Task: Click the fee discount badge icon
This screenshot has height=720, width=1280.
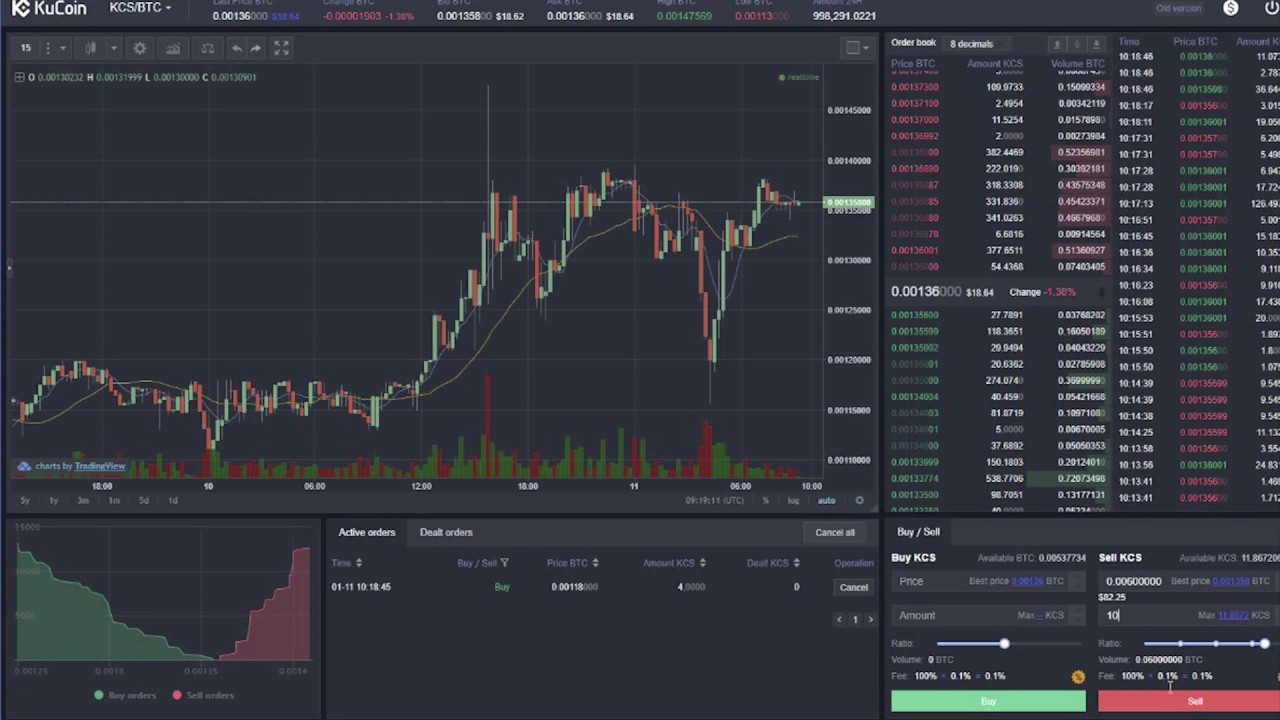Action: 1078,677
